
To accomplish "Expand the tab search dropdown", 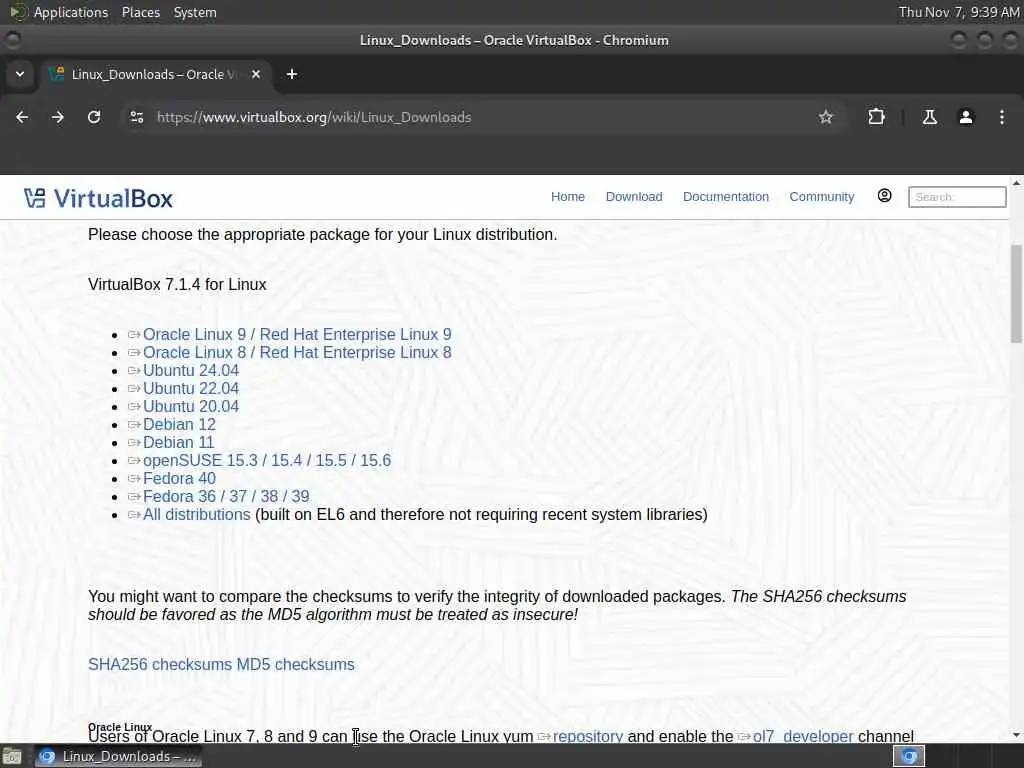I will (20, 74).
